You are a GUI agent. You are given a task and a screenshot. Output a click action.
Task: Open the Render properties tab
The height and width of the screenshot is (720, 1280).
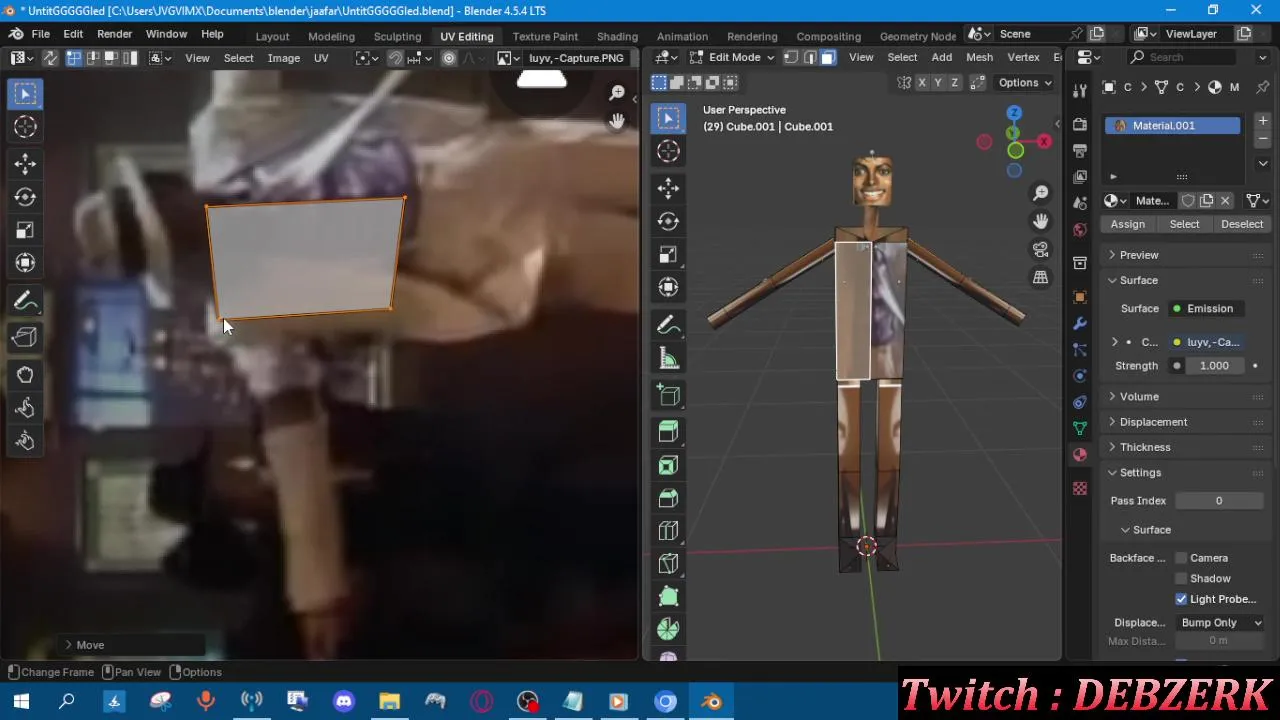(1079, 124)
